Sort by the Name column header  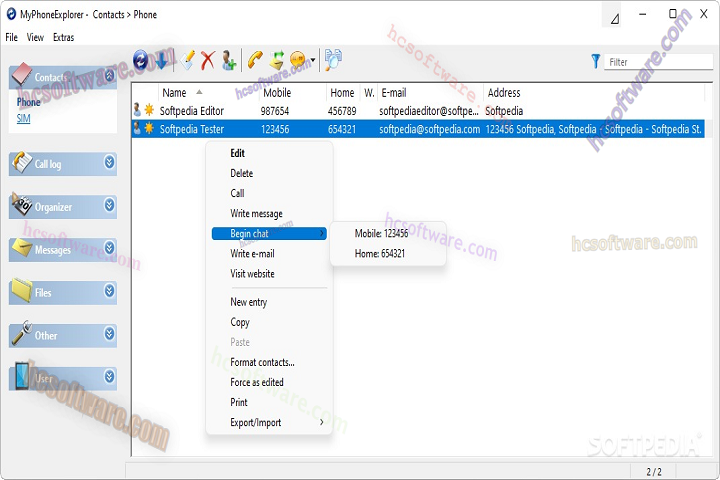coord(209,93)
